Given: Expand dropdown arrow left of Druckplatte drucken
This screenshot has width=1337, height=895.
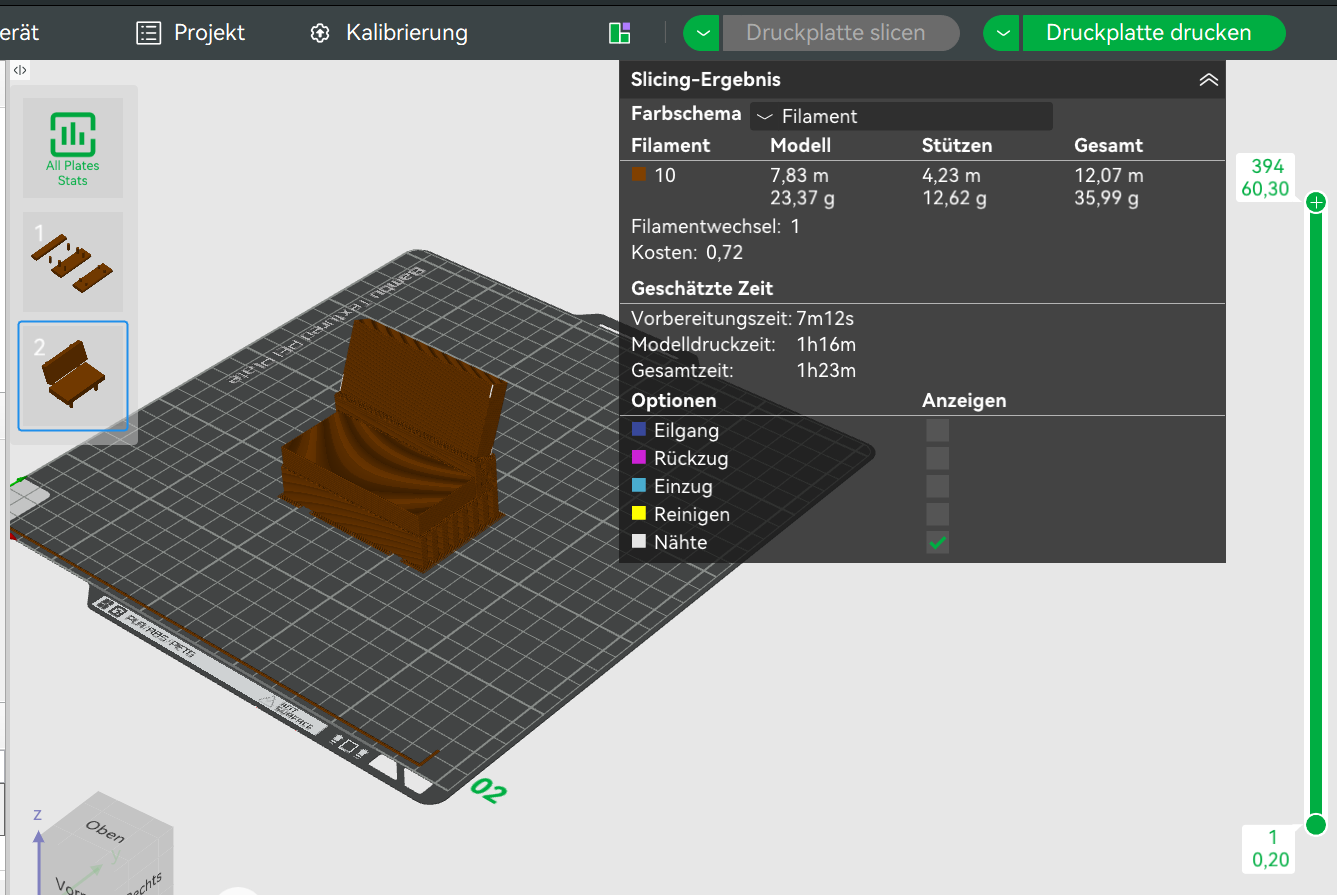Looking at the screenshot, I should click(x=1003, y=33).
